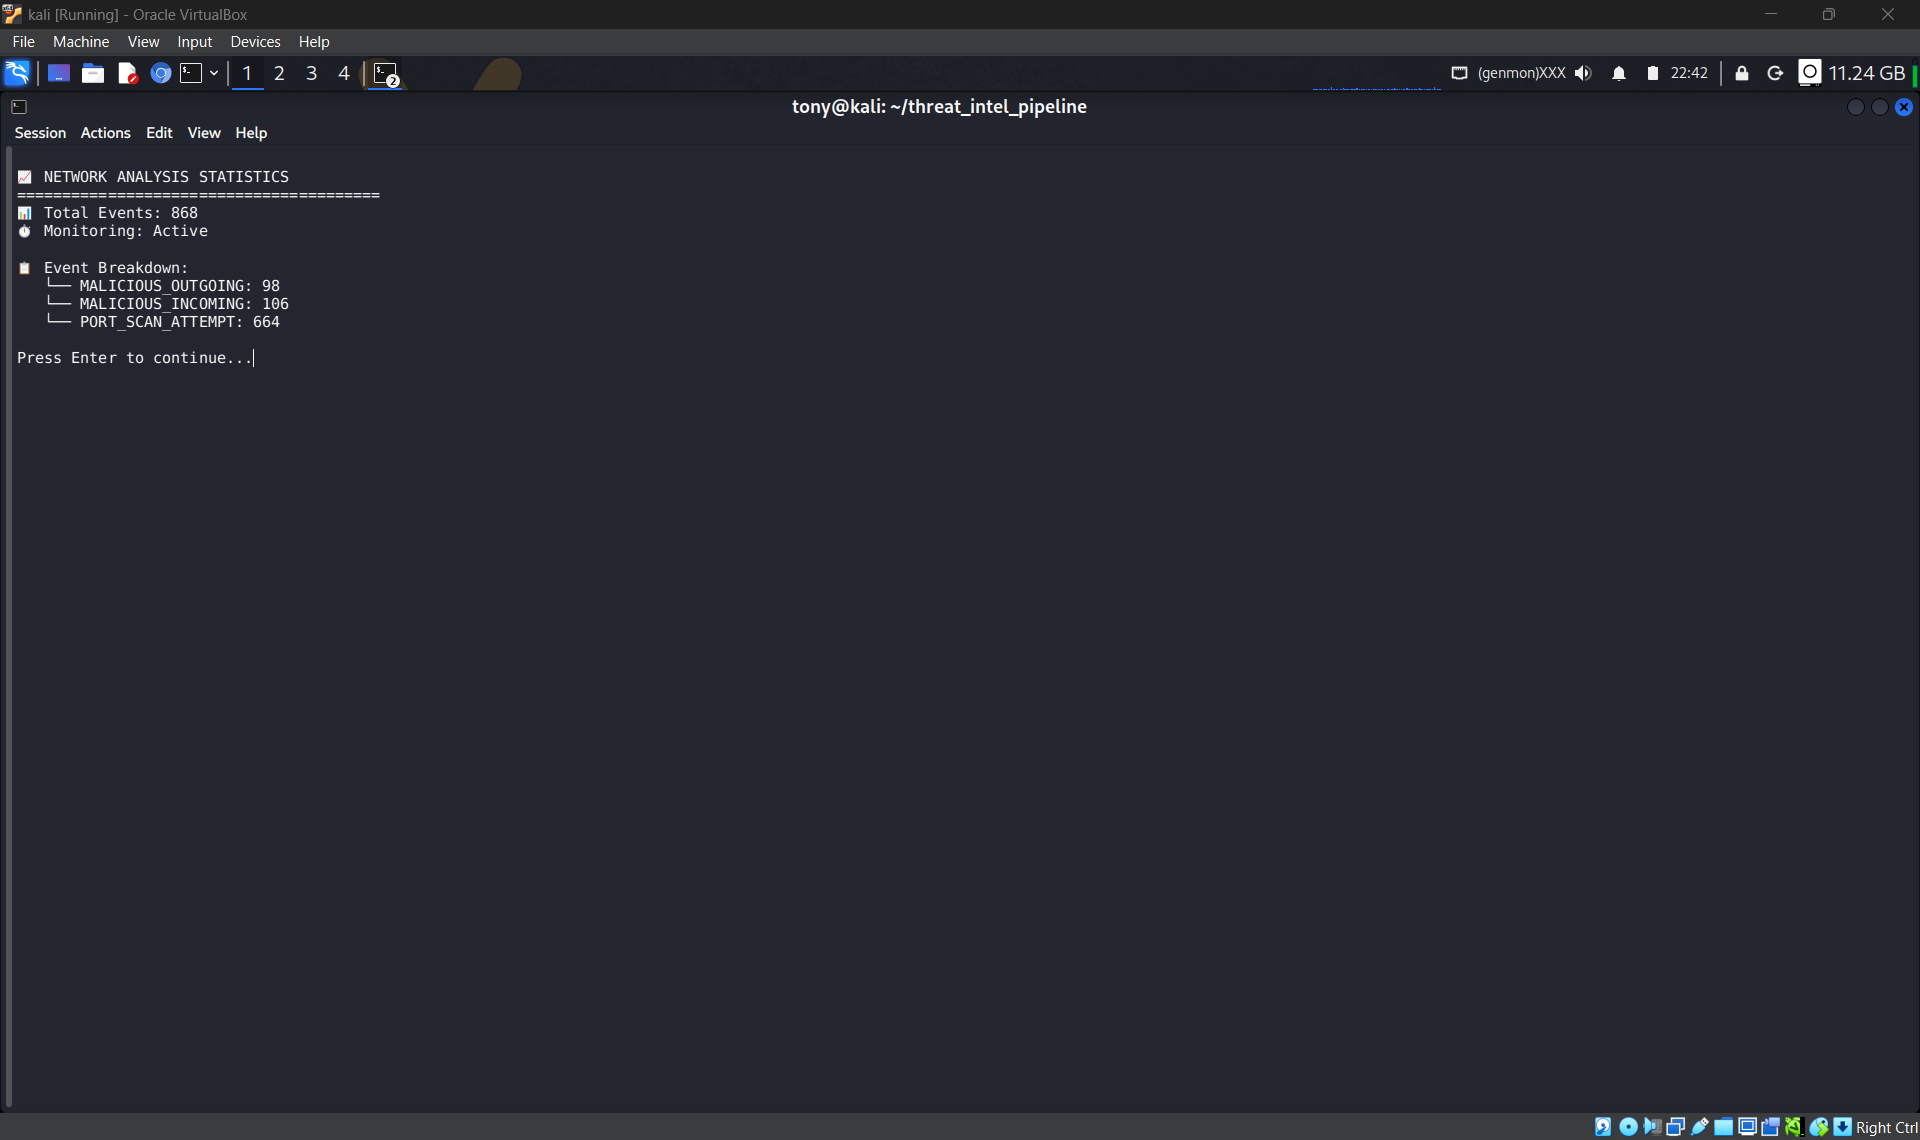The image size is (1920, 1140).
Task: Switch to workspace 4
Action: point(343,73)
